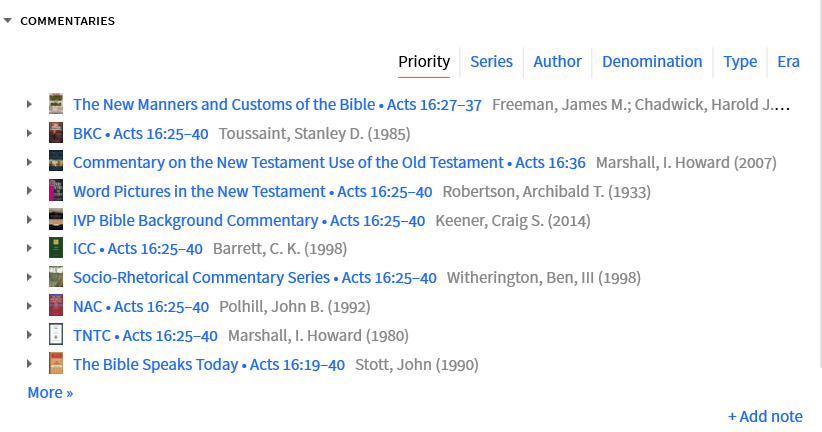This screenshot has height=432, width=822.
Task: Click The Bible Speaks Today cover icon
Action: (x=56, y=363)
